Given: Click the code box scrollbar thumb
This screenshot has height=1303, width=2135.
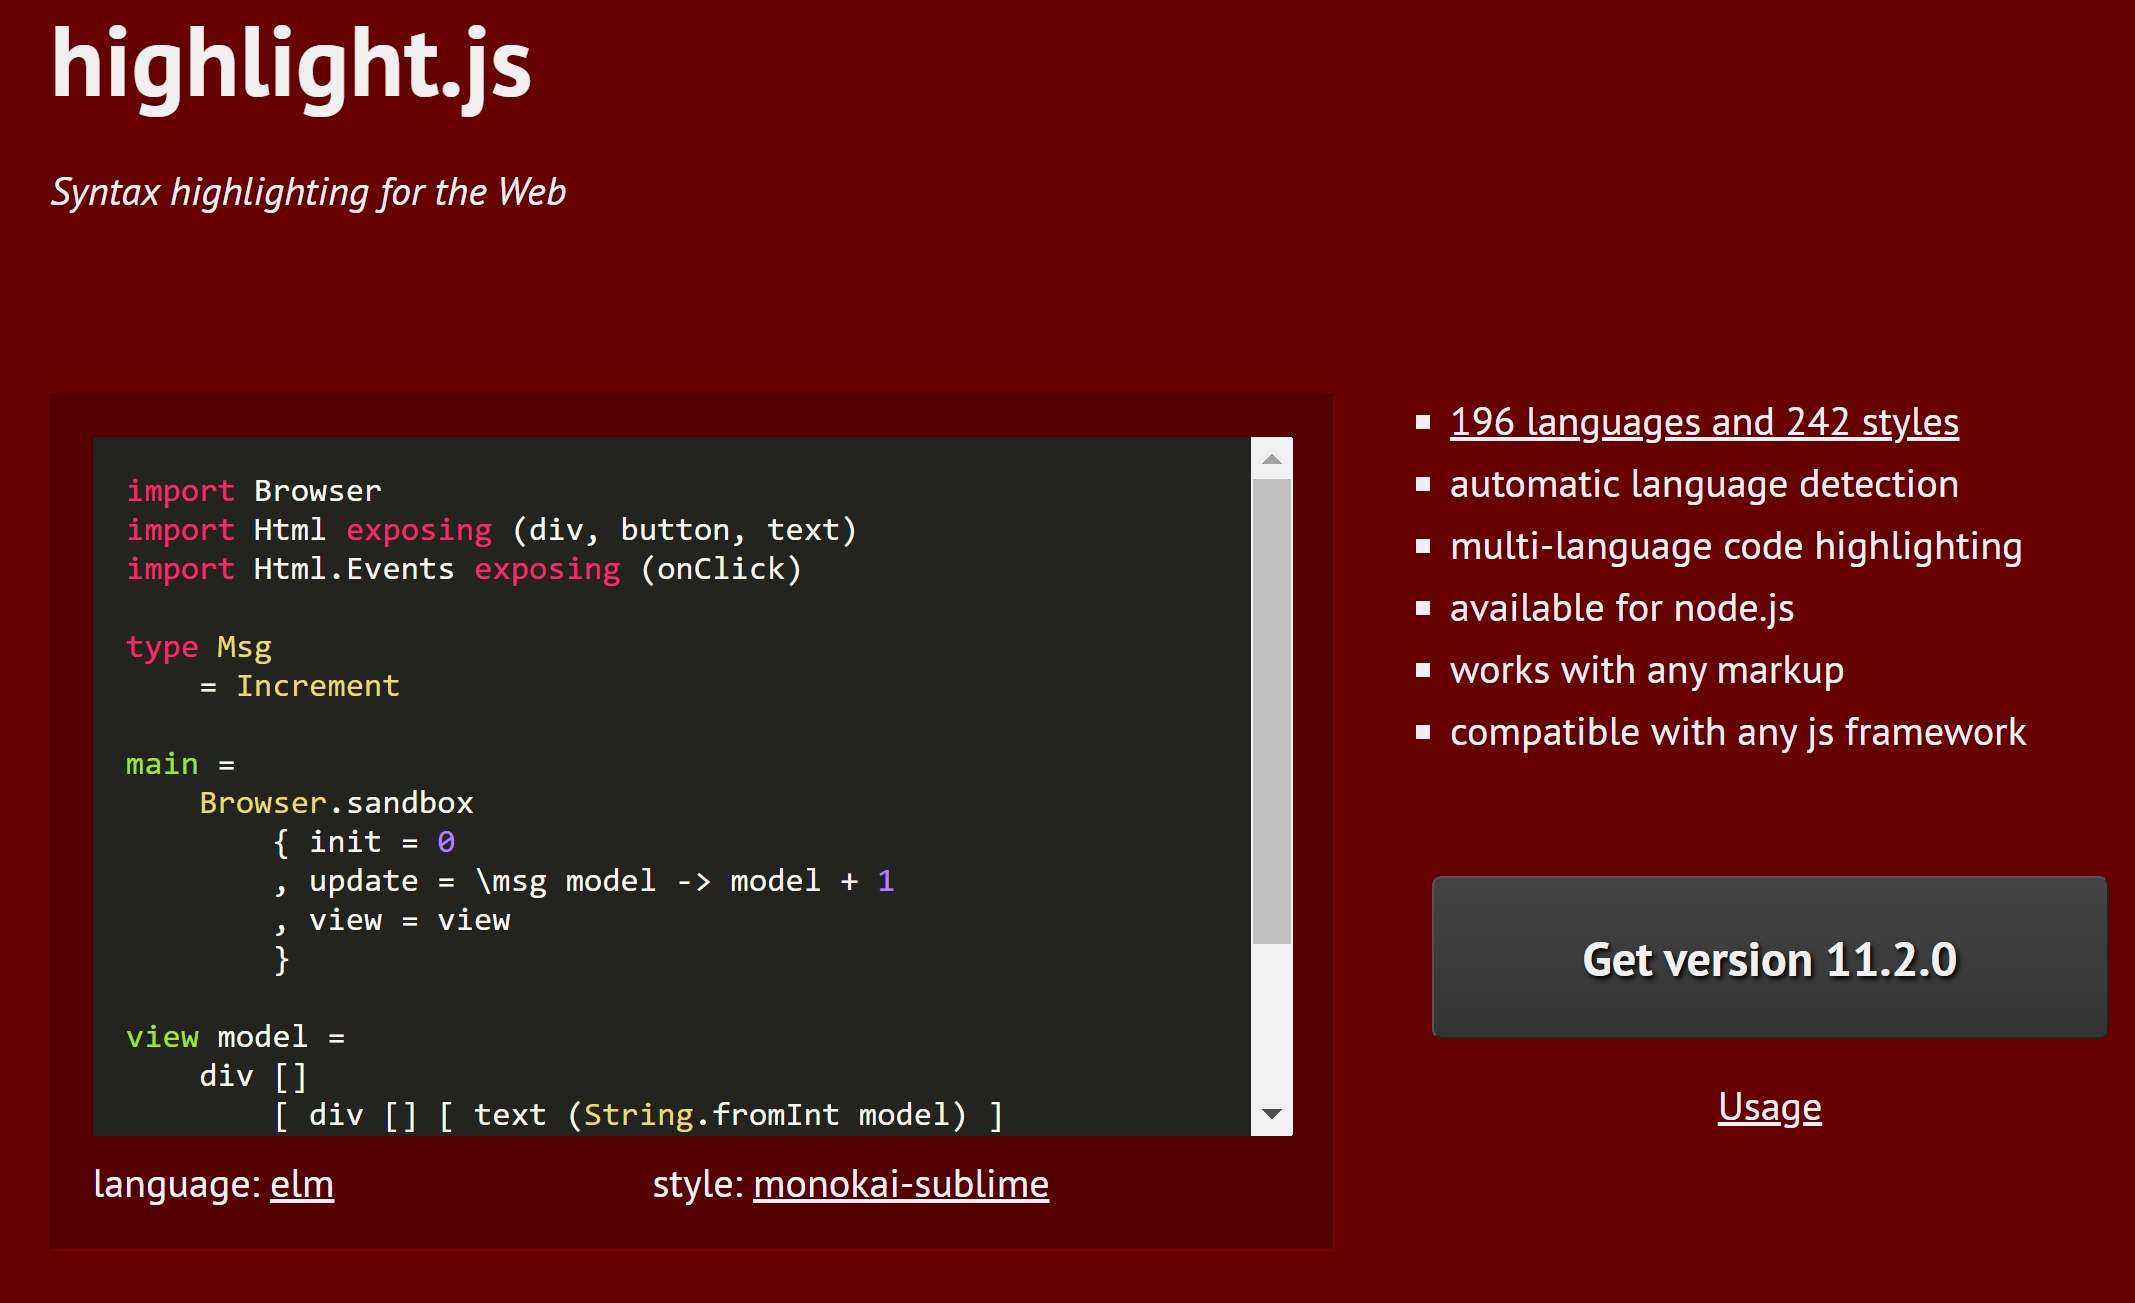Looking at the screenshot, I should click(x=1271, y=710).
